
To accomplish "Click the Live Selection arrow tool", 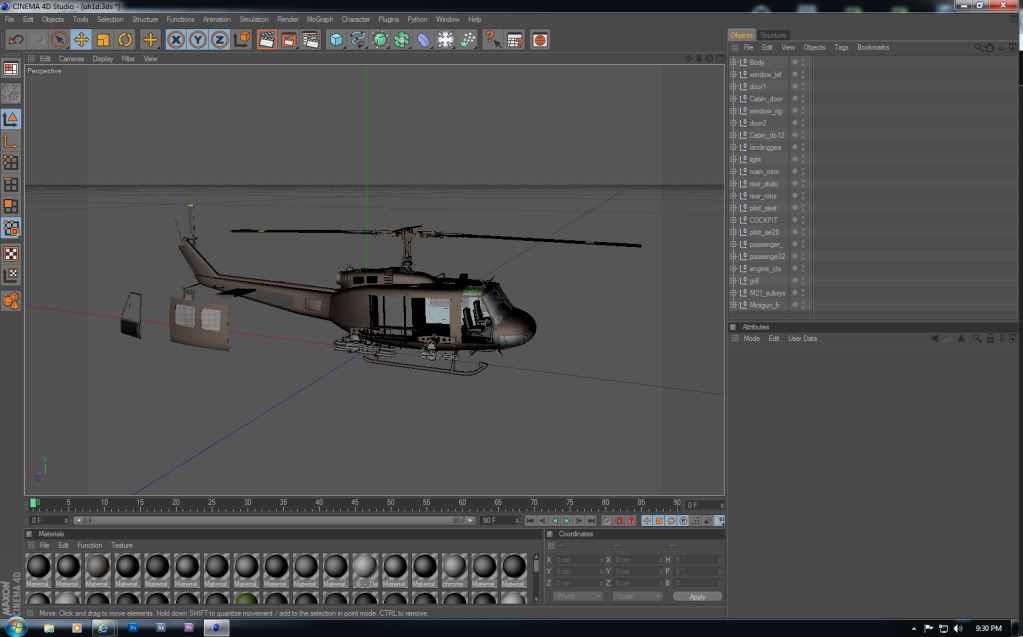I will point(59,40).
